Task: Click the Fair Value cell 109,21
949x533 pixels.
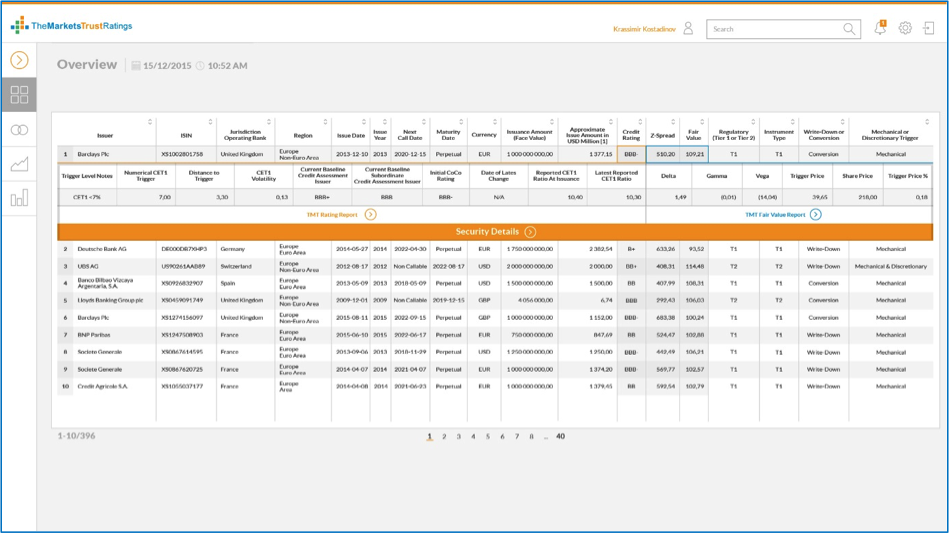Action: (695, 154)
